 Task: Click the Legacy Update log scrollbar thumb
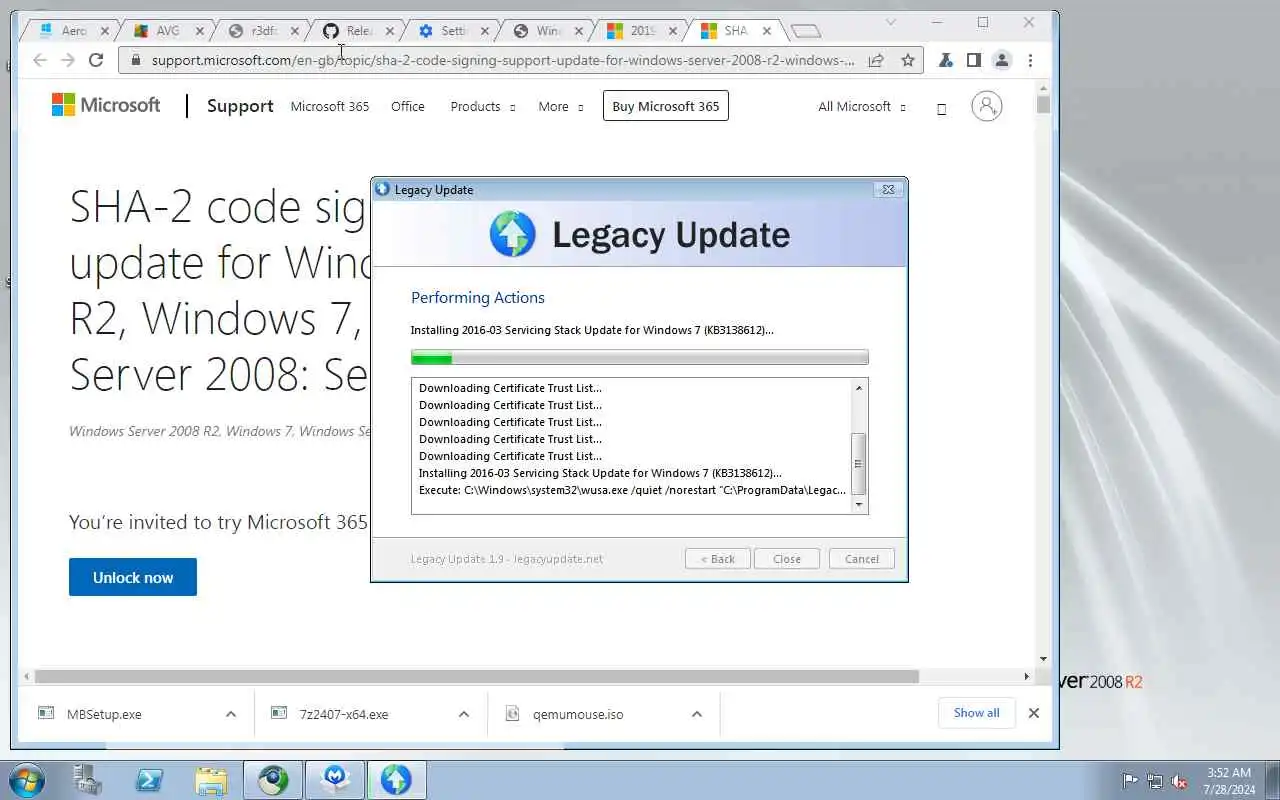pos(858,464)
